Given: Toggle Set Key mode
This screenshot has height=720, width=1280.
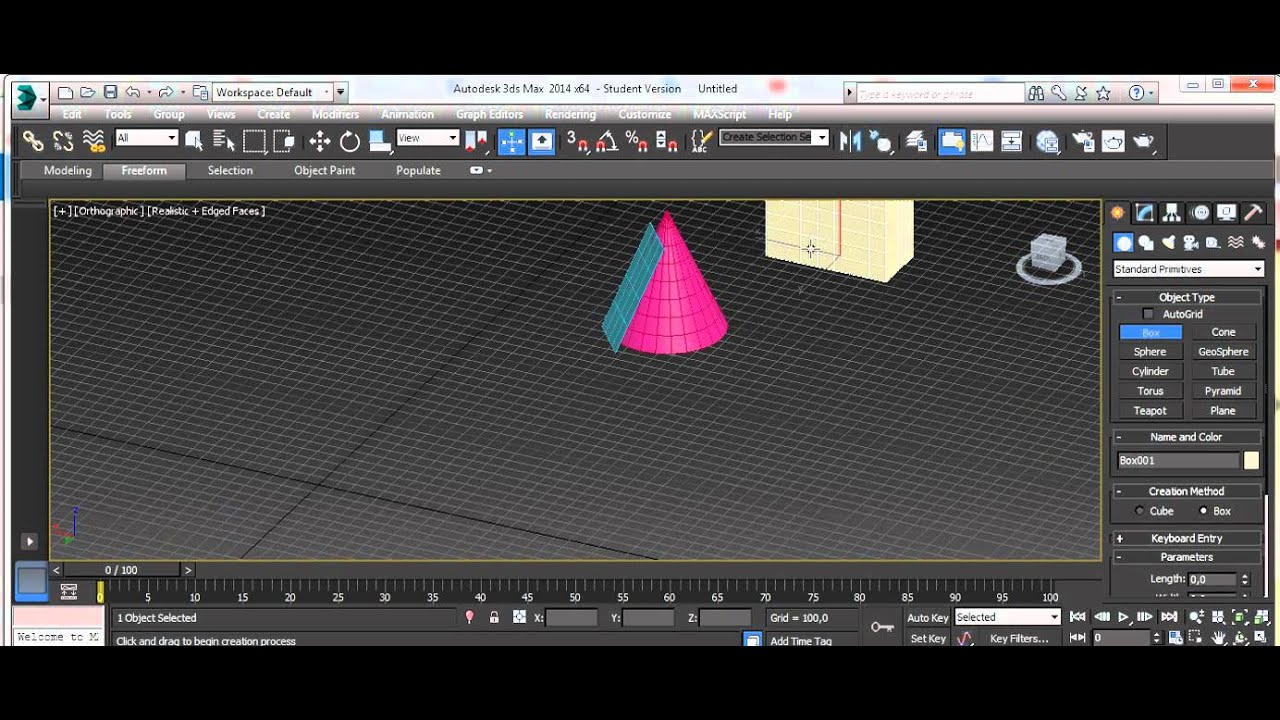Looking at the screenshot, I should point(927,639).
